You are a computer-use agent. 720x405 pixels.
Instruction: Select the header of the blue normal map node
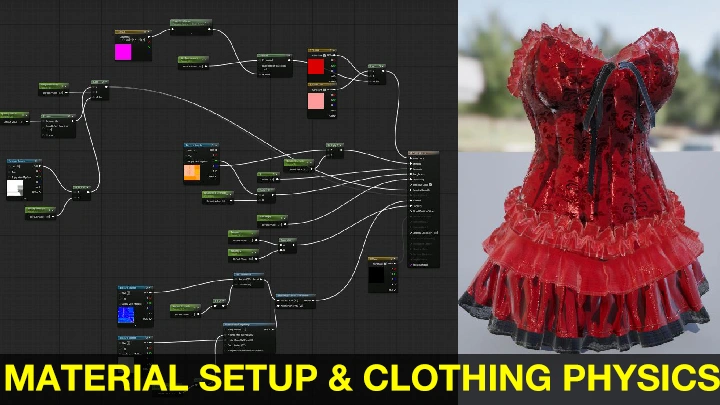(x=135, y=287)
